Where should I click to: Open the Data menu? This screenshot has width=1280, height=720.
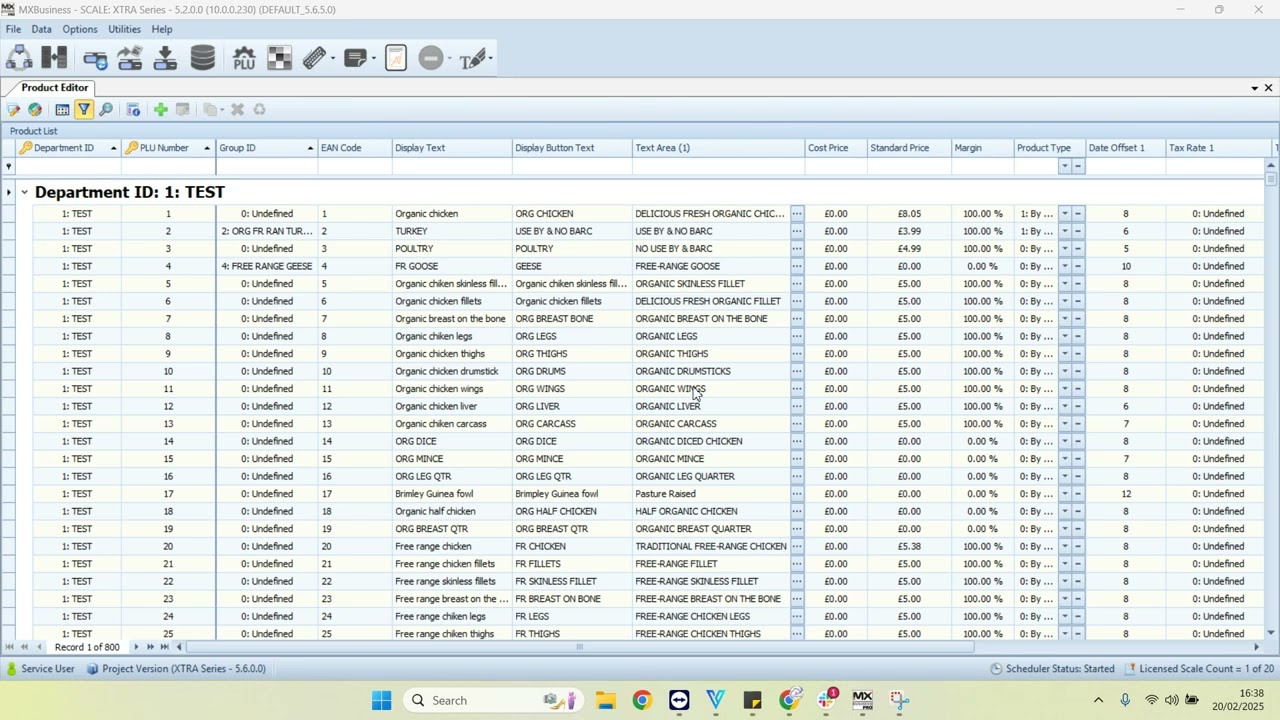click(x=41, y=29)
